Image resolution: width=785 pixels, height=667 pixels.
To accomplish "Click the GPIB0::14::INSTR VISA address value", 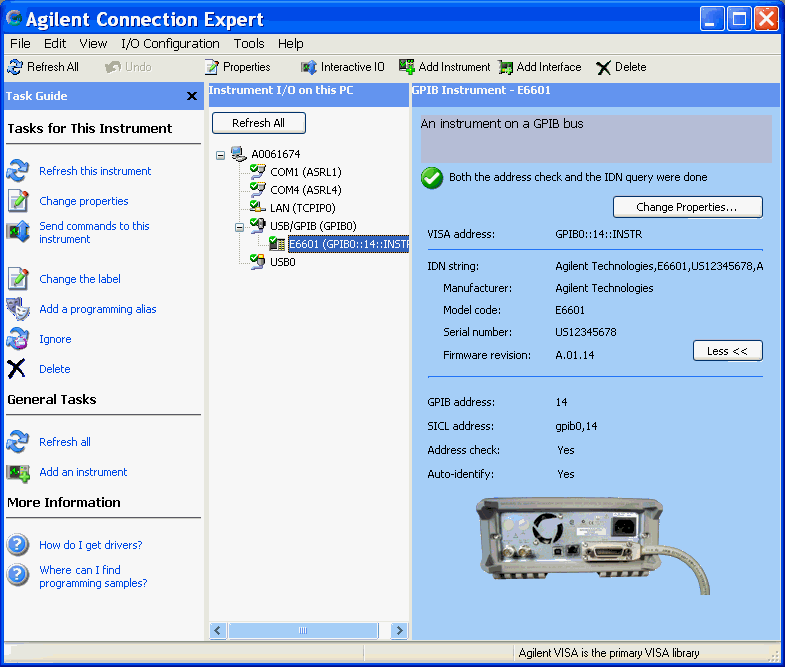I will [x=598, y=234].
